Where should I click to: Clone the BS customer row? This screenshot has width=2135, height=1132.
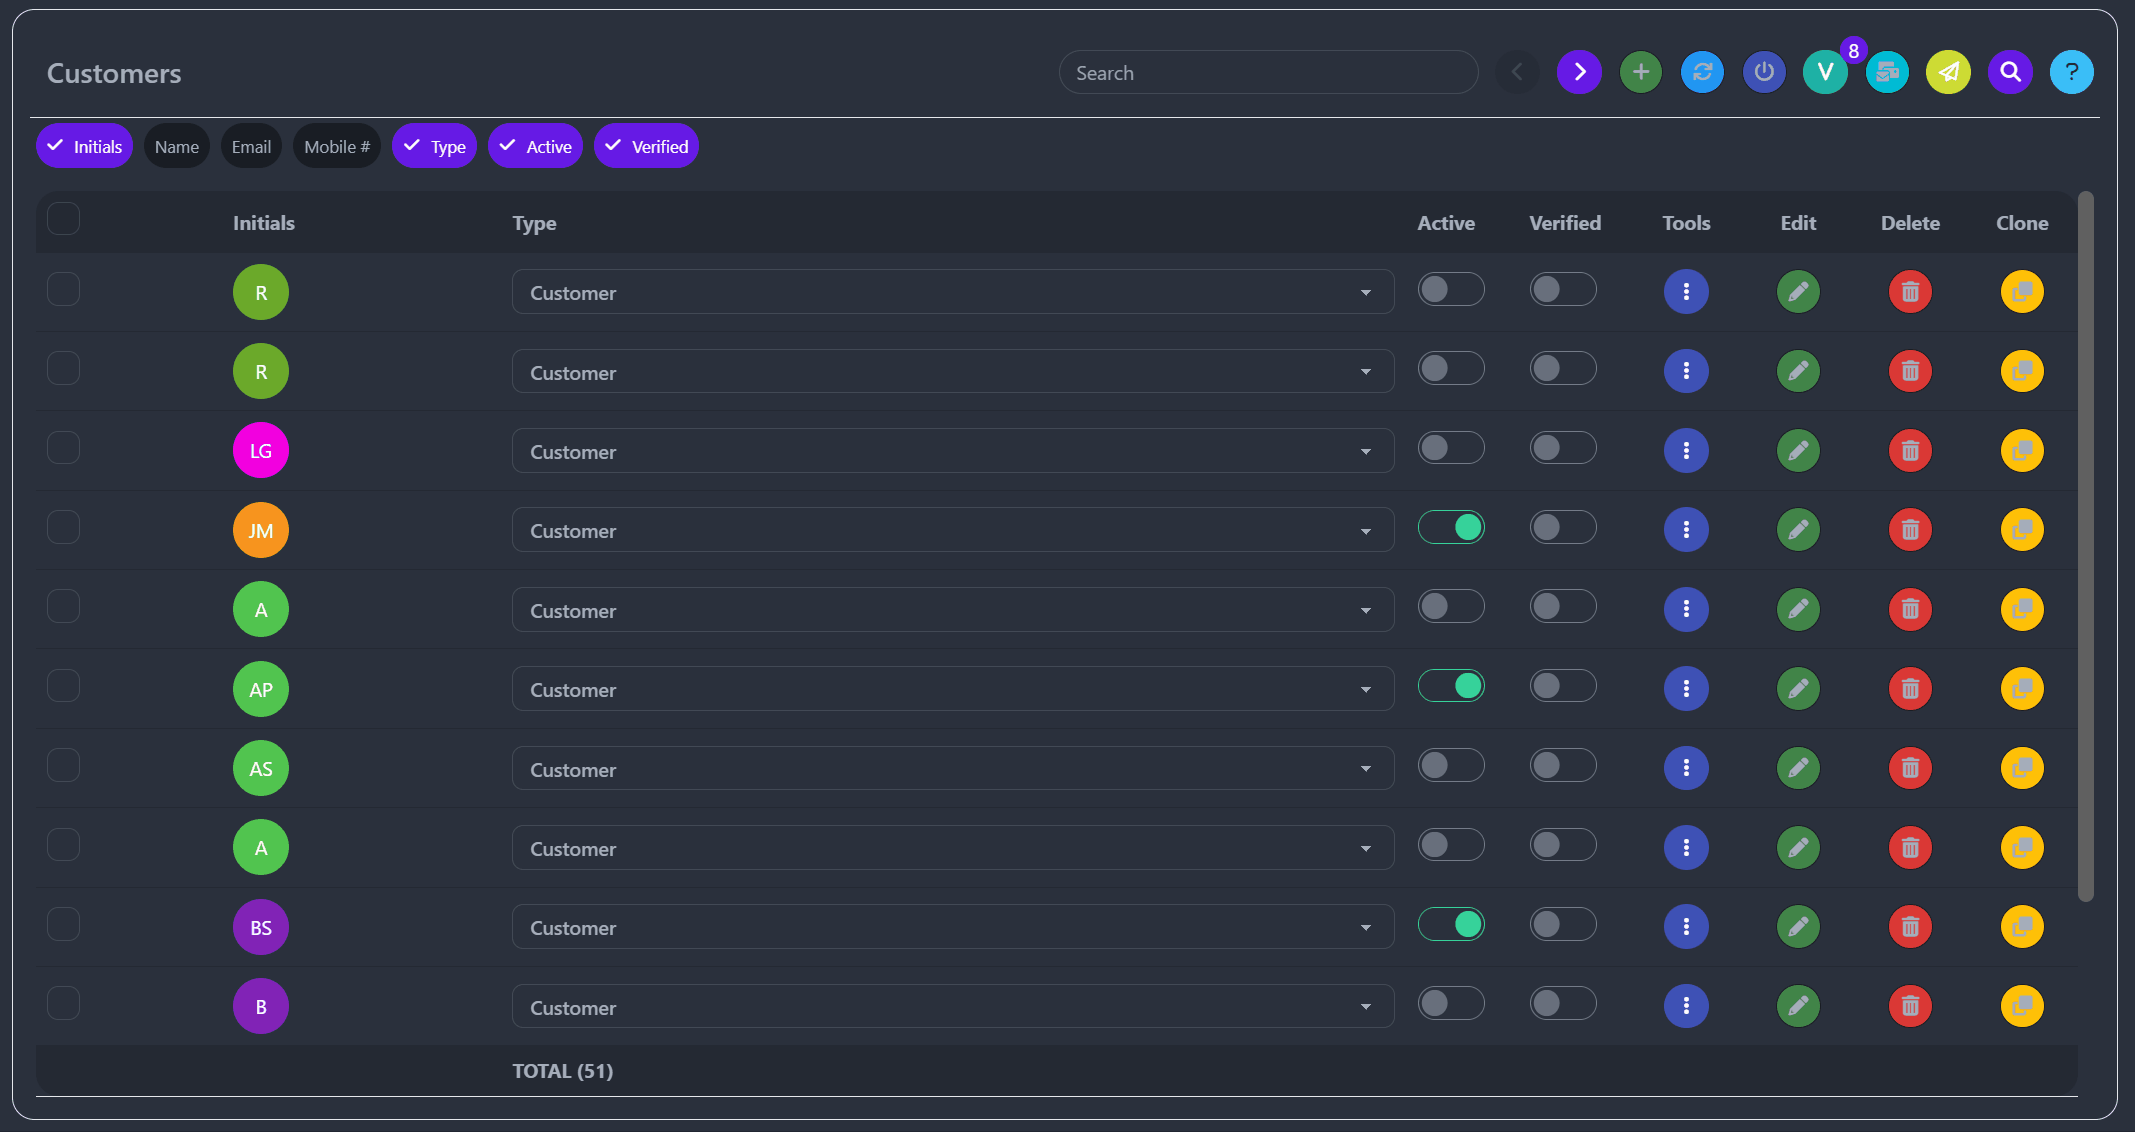pos(2022,927)
